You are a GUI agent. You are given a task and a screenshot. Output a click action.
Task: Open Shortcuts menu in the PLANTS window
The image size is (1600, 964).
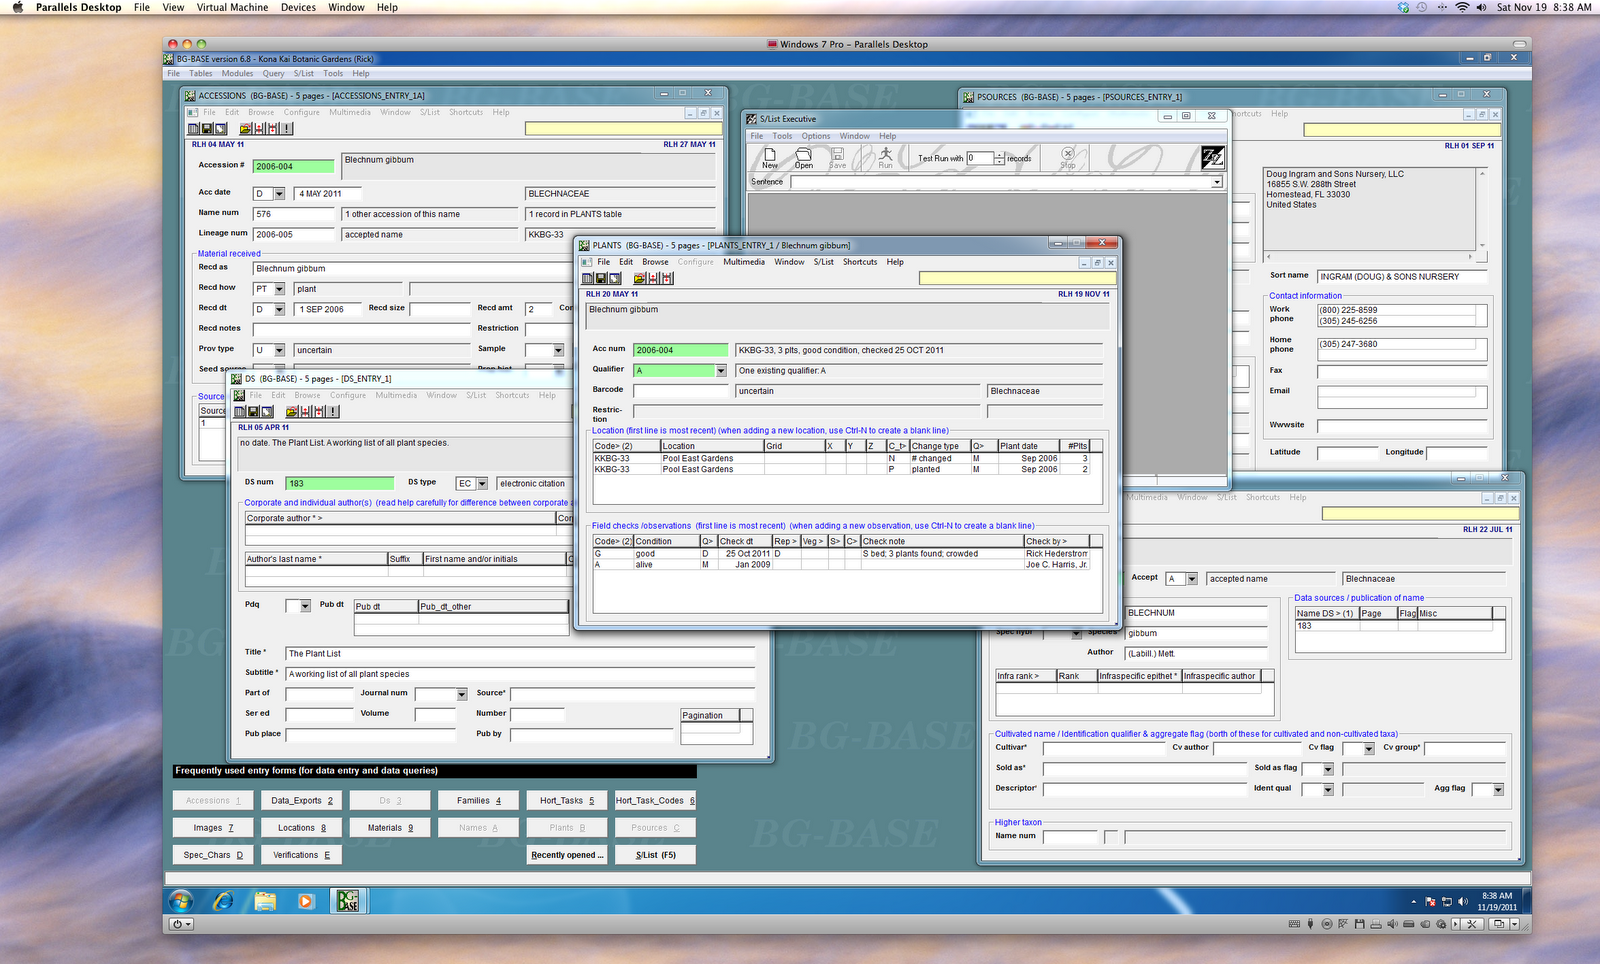coord(859,262)
